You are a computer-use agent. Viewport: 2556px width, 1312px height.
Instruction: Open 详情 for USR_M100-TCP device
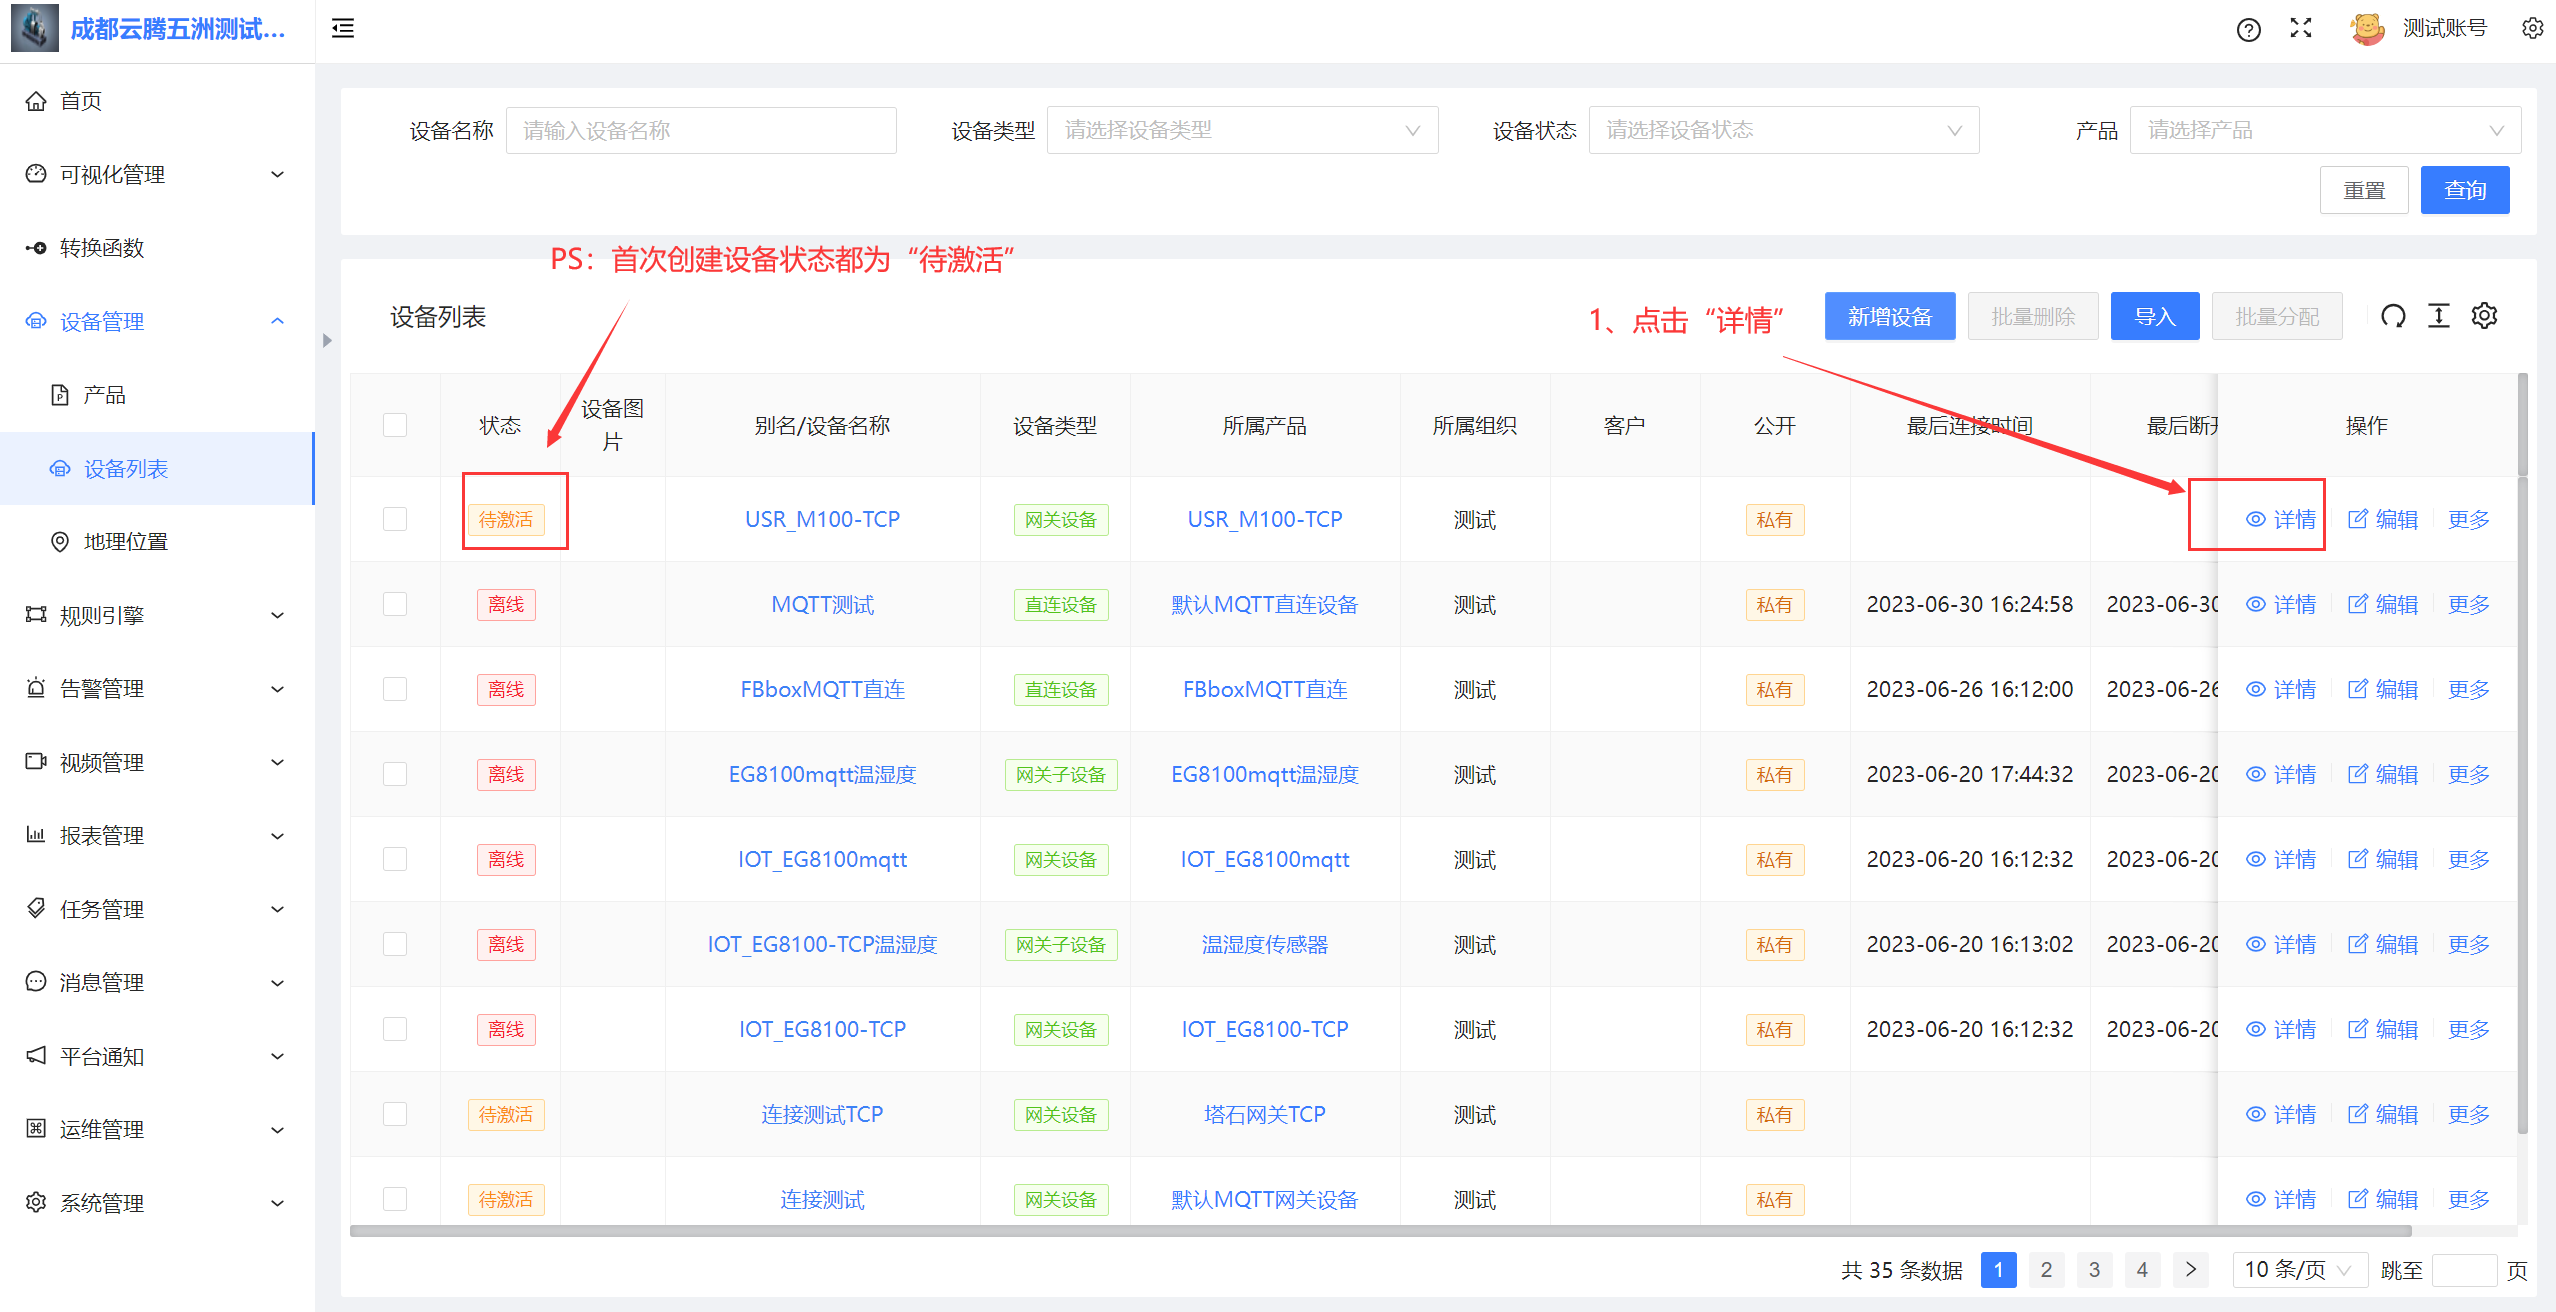pyautogui.click(x=2281, y=519)
